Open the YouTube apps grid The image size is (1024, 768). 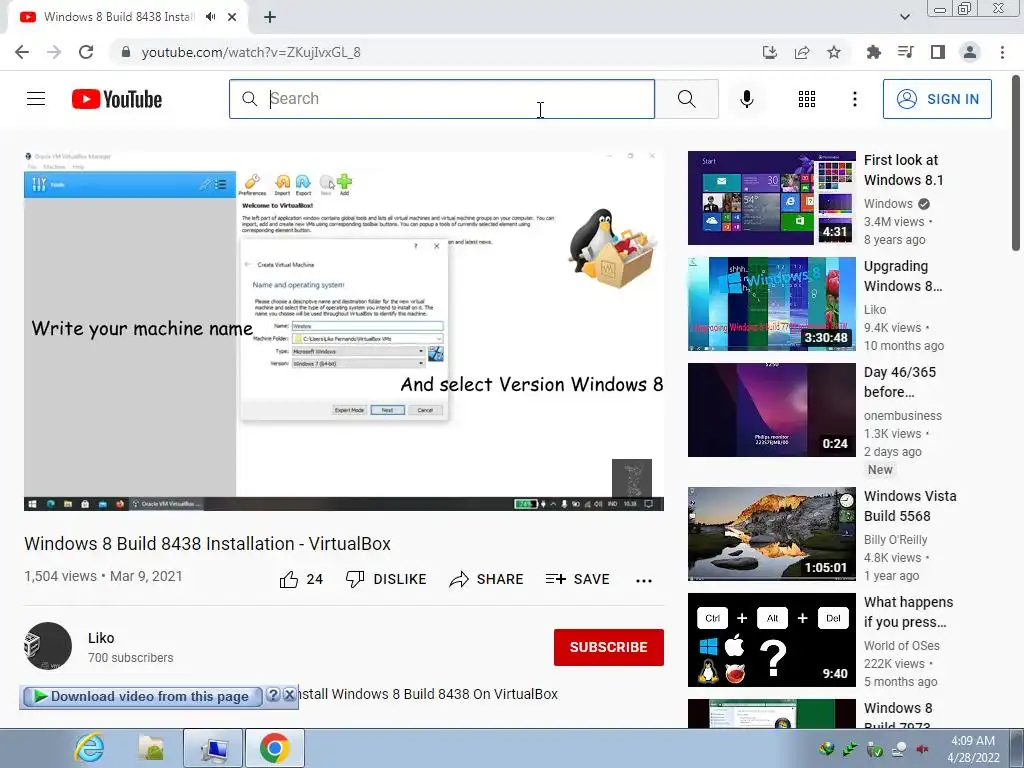pos(807,99)
